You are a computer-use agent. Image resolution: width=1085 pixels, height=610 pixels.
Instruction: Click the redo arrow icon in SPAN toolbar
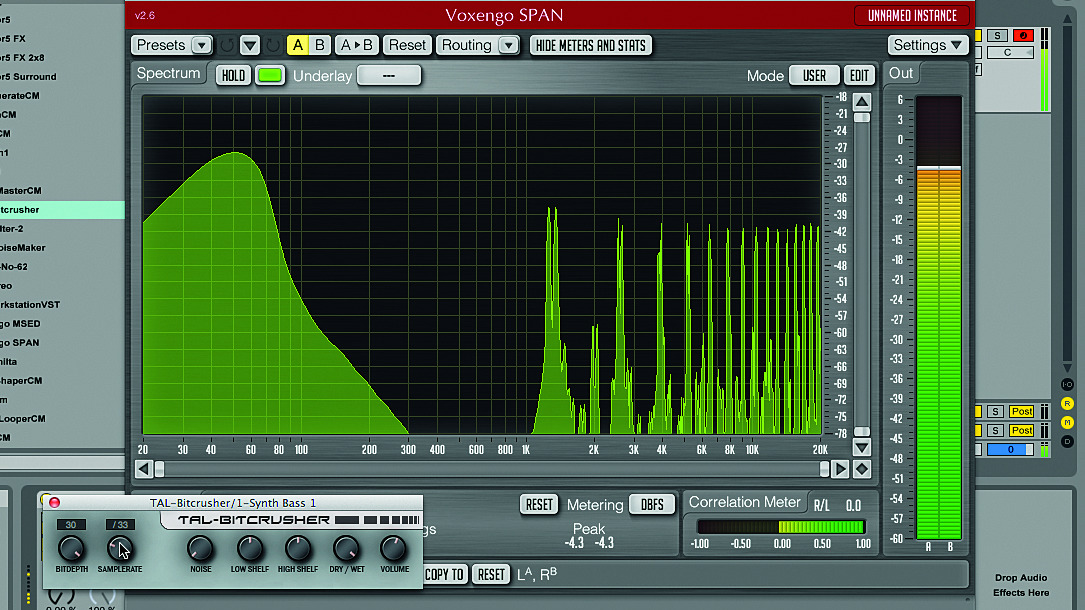(x=273, y=46)
